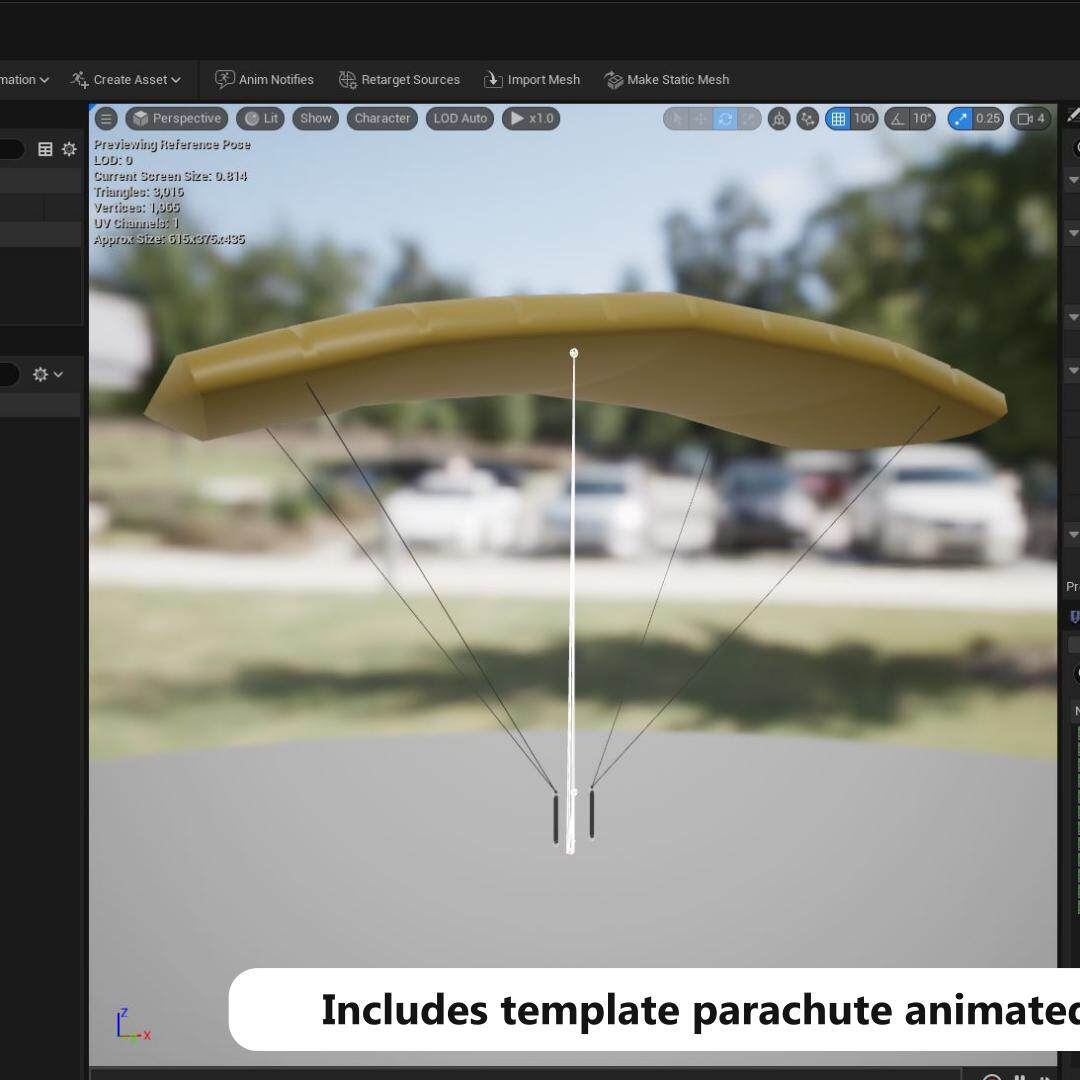Open the Lit view mode menu
This screenshot has width=1080, height=1080.
(261, 118)
